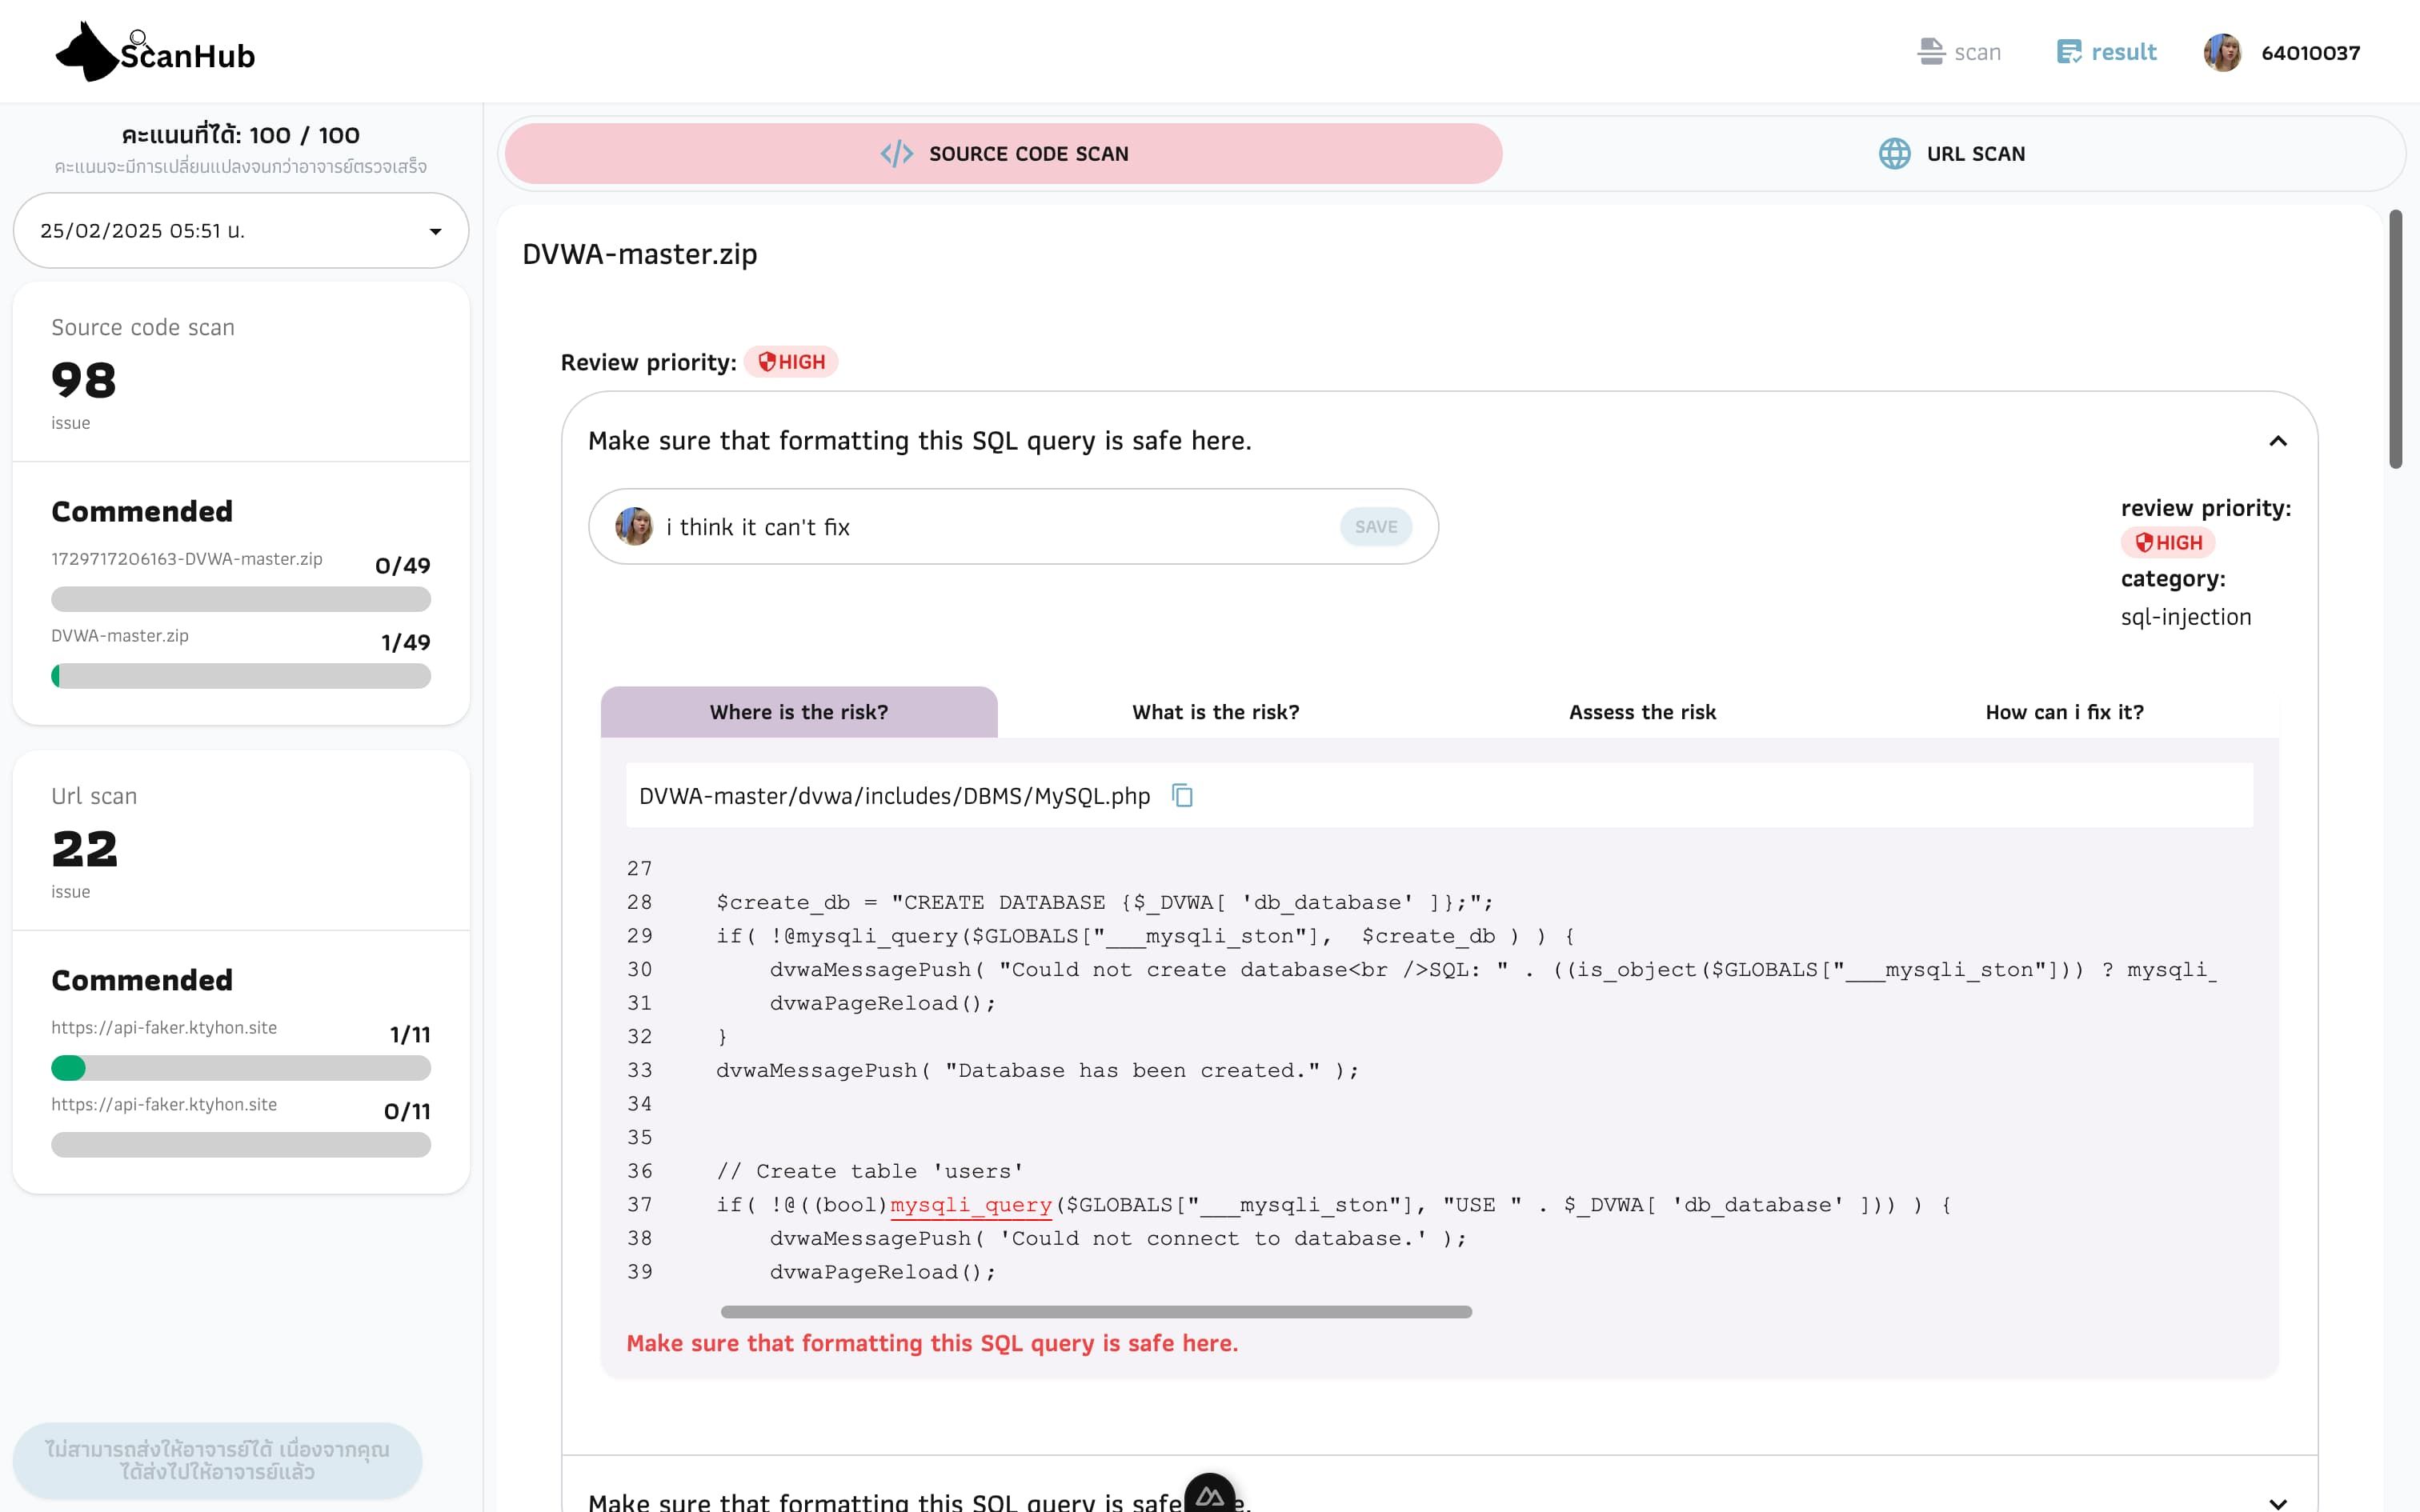The height and width of the screenshot is (1512, 2420).
Task: Click the disabled send-to-teacher button
Action: [x=217, y=1461]
